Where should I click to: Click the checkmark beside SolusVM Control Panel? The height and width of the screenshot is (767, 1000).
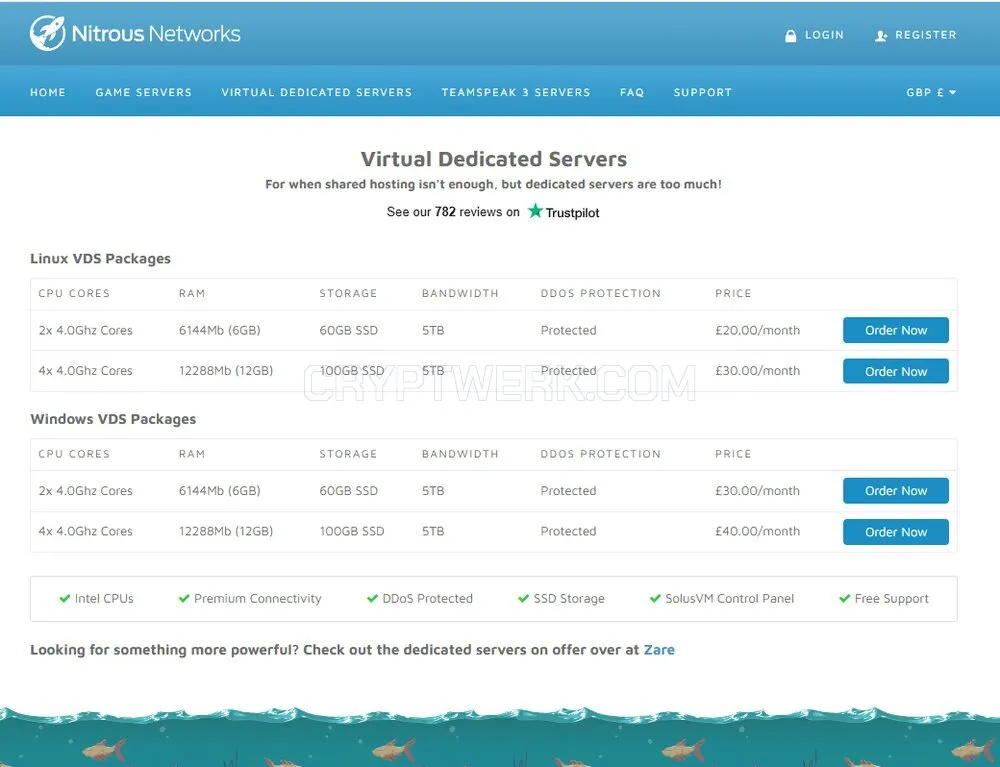655,598
